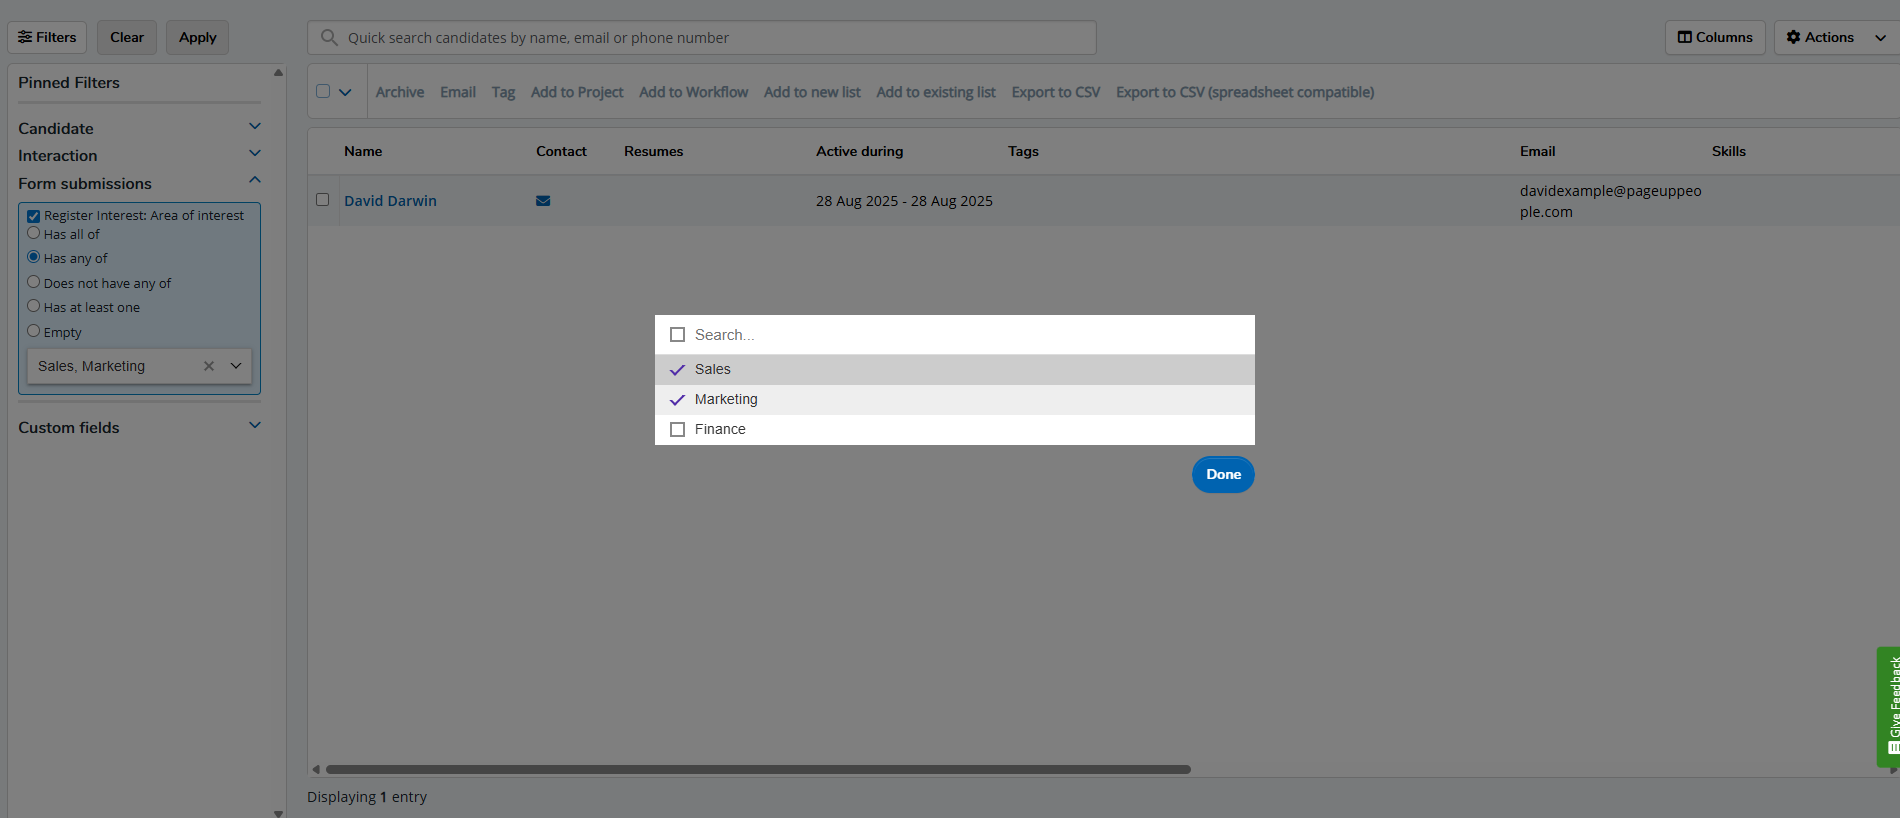
Task: Click the Active during column header
Action: tap(859, 151)
